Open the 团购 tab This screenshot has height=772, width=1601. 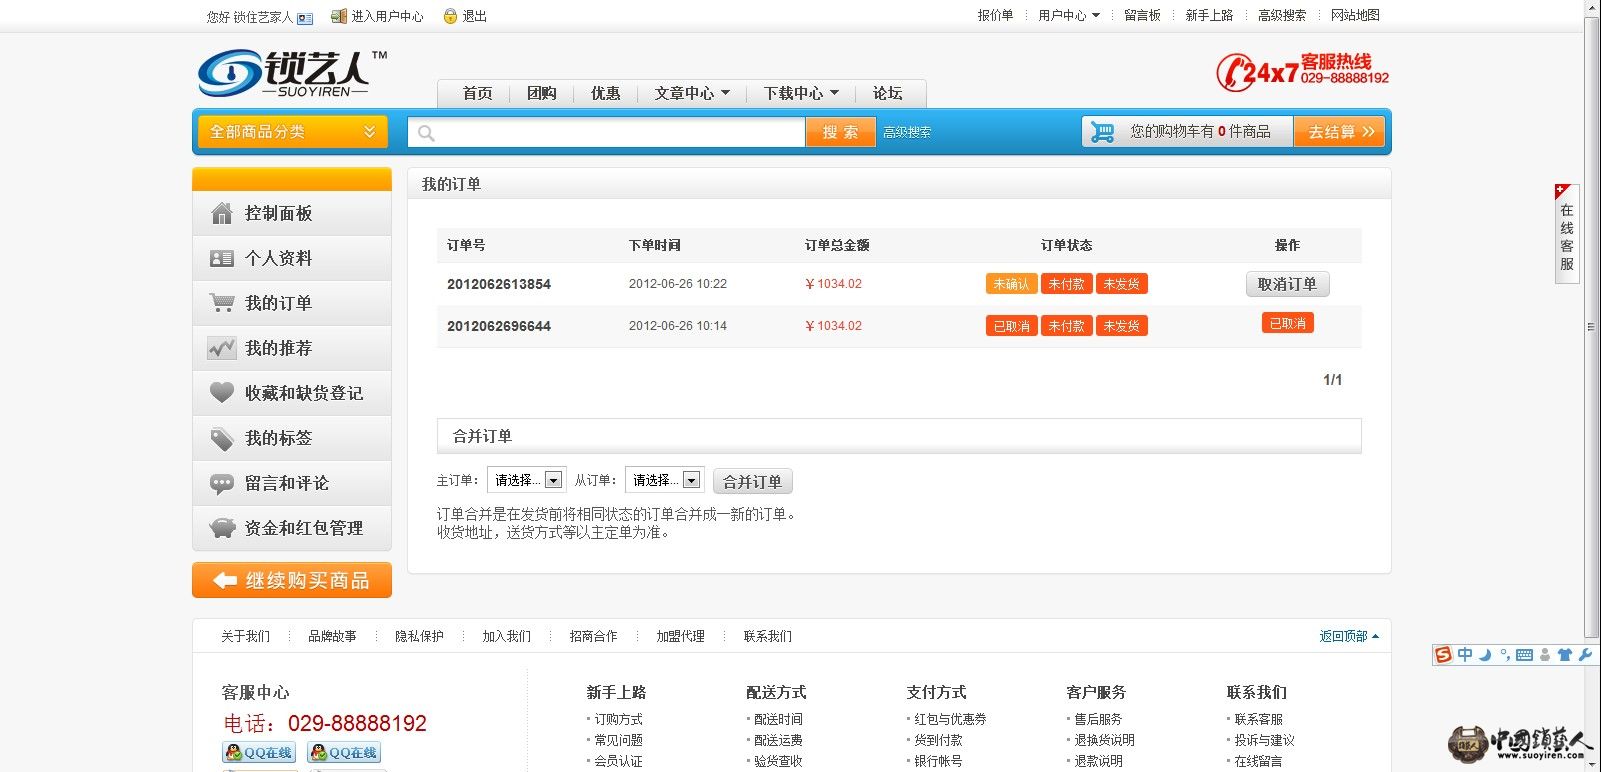(541, 93)
